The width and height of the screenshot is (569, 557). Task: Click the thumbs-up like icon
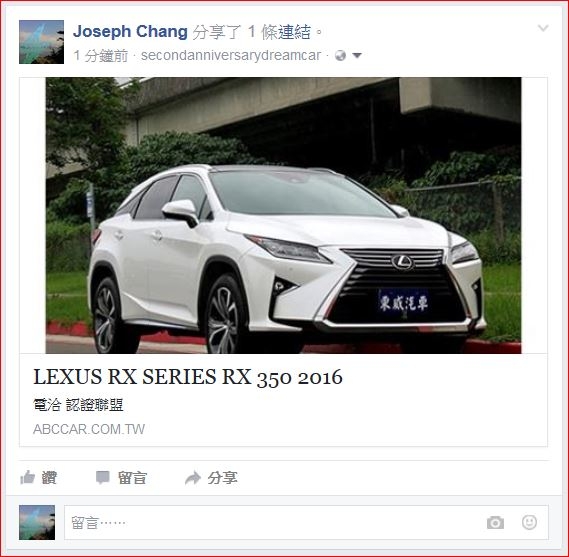[28, 477]
